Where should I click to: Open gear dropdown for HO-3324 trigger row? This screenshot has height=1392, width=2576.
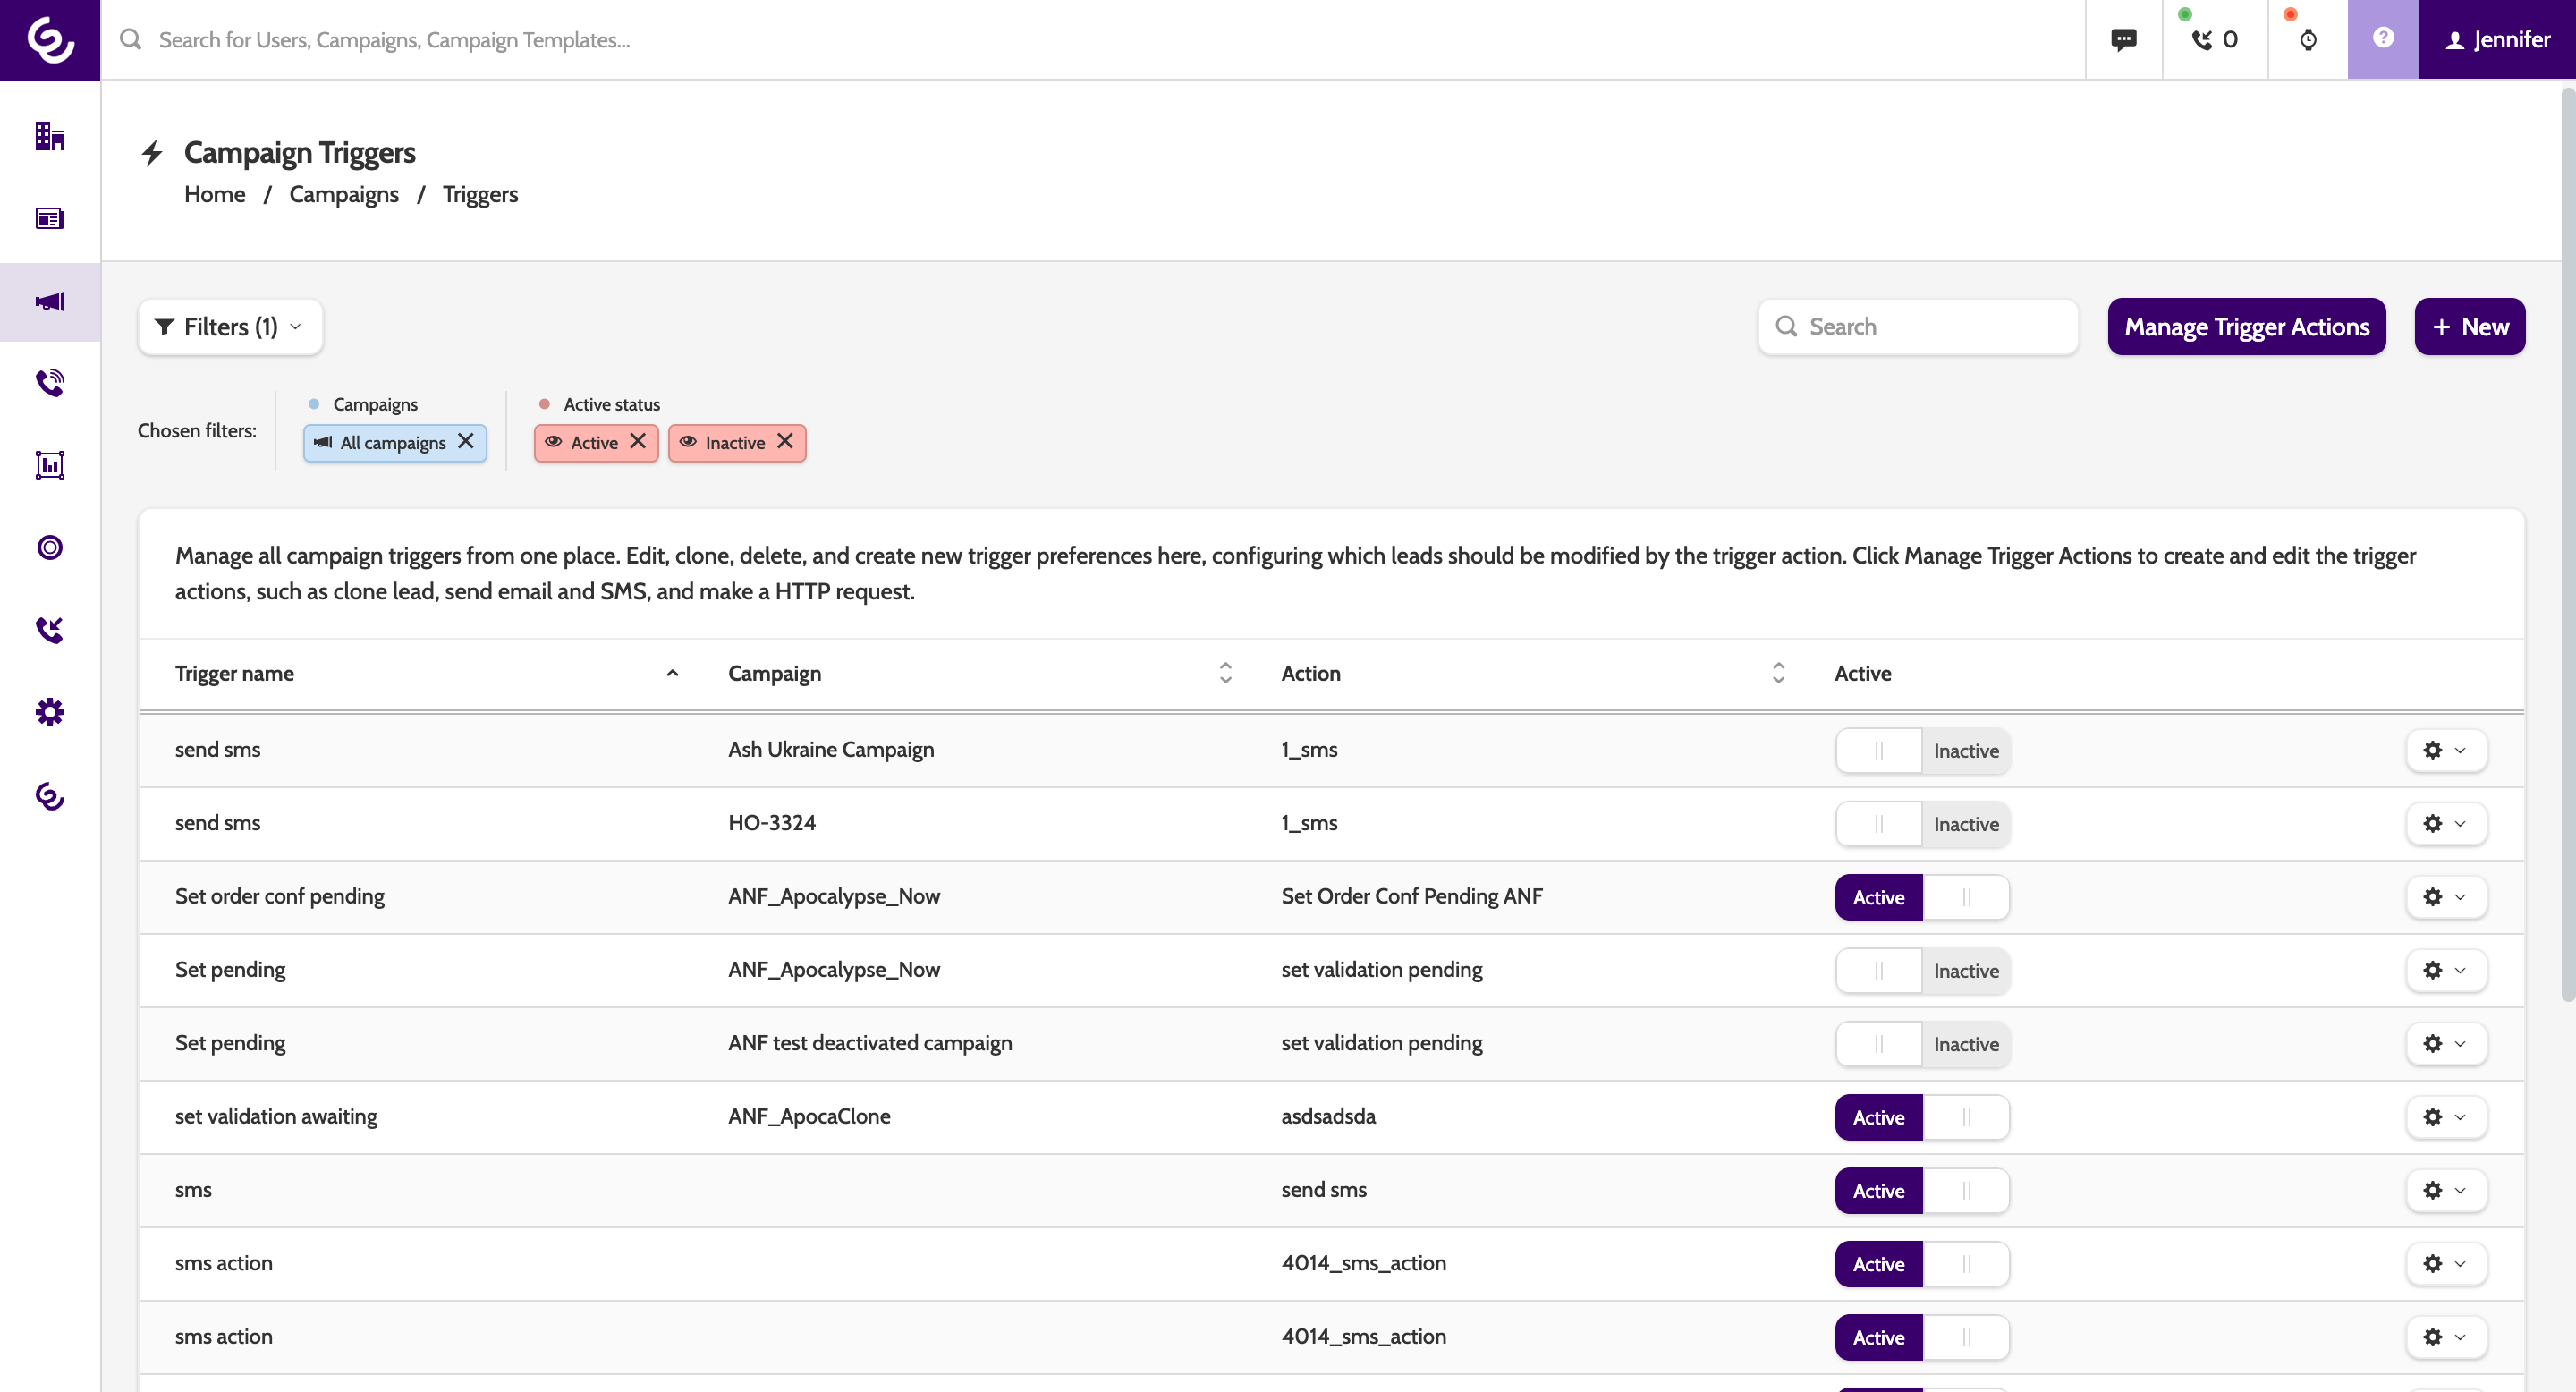point(2445,824)
